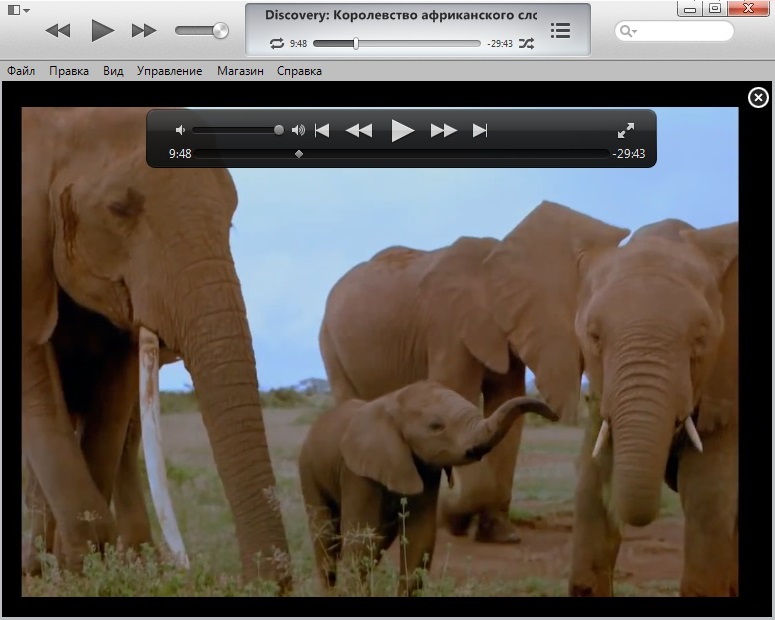Set max volume with the loud speaker icon
Screen dimensions: 775x620
[x=298, y=130]
